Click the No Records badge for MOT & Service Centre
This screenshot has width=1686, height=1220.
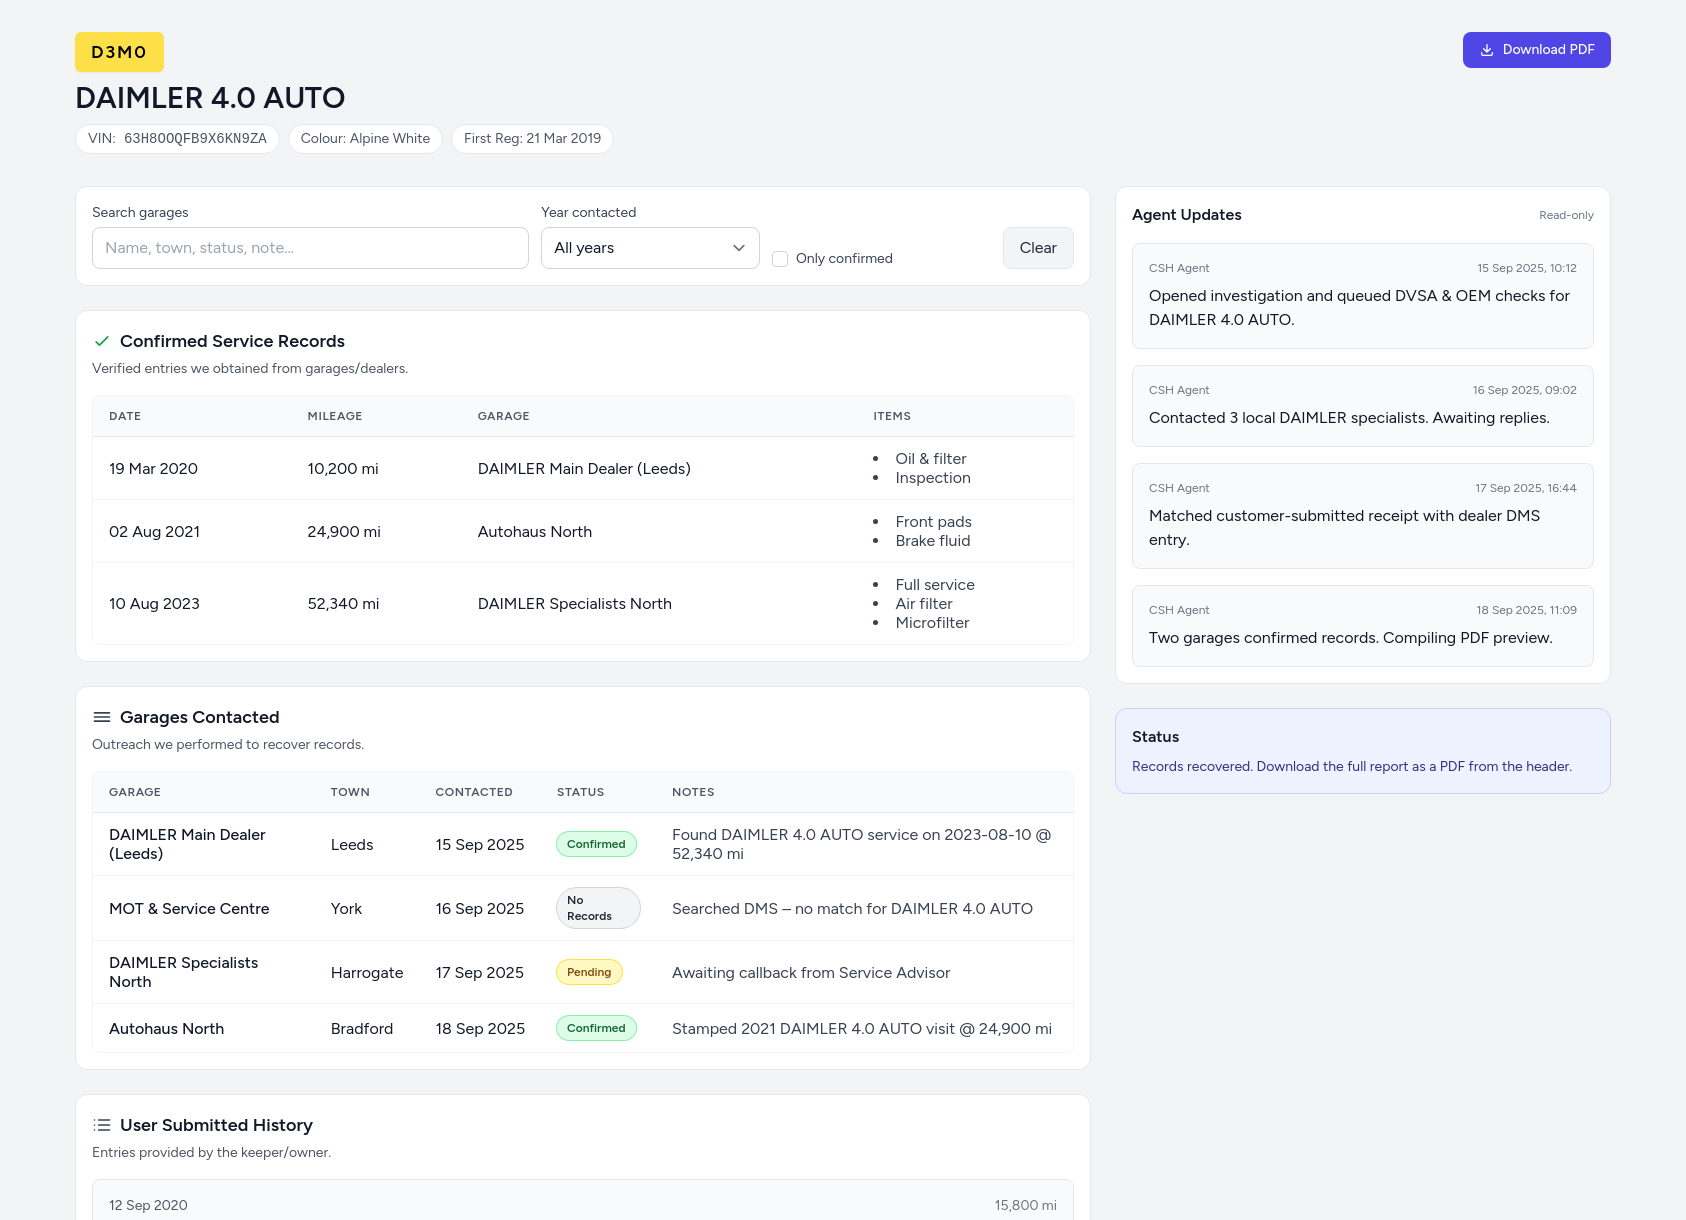597,907
